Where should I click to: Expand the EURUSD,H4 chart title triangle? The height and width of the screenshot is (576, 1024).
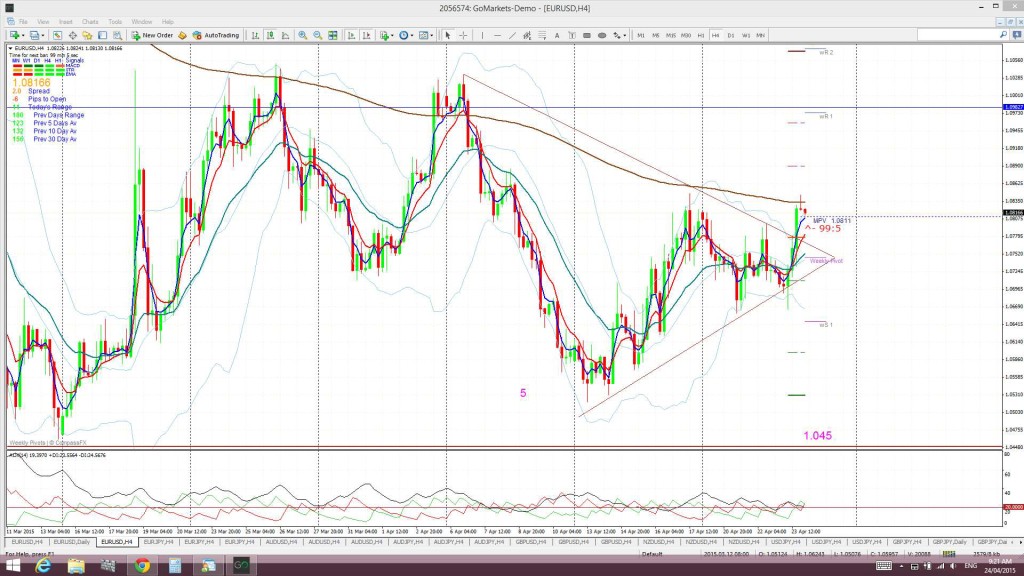tap(10, 48)
